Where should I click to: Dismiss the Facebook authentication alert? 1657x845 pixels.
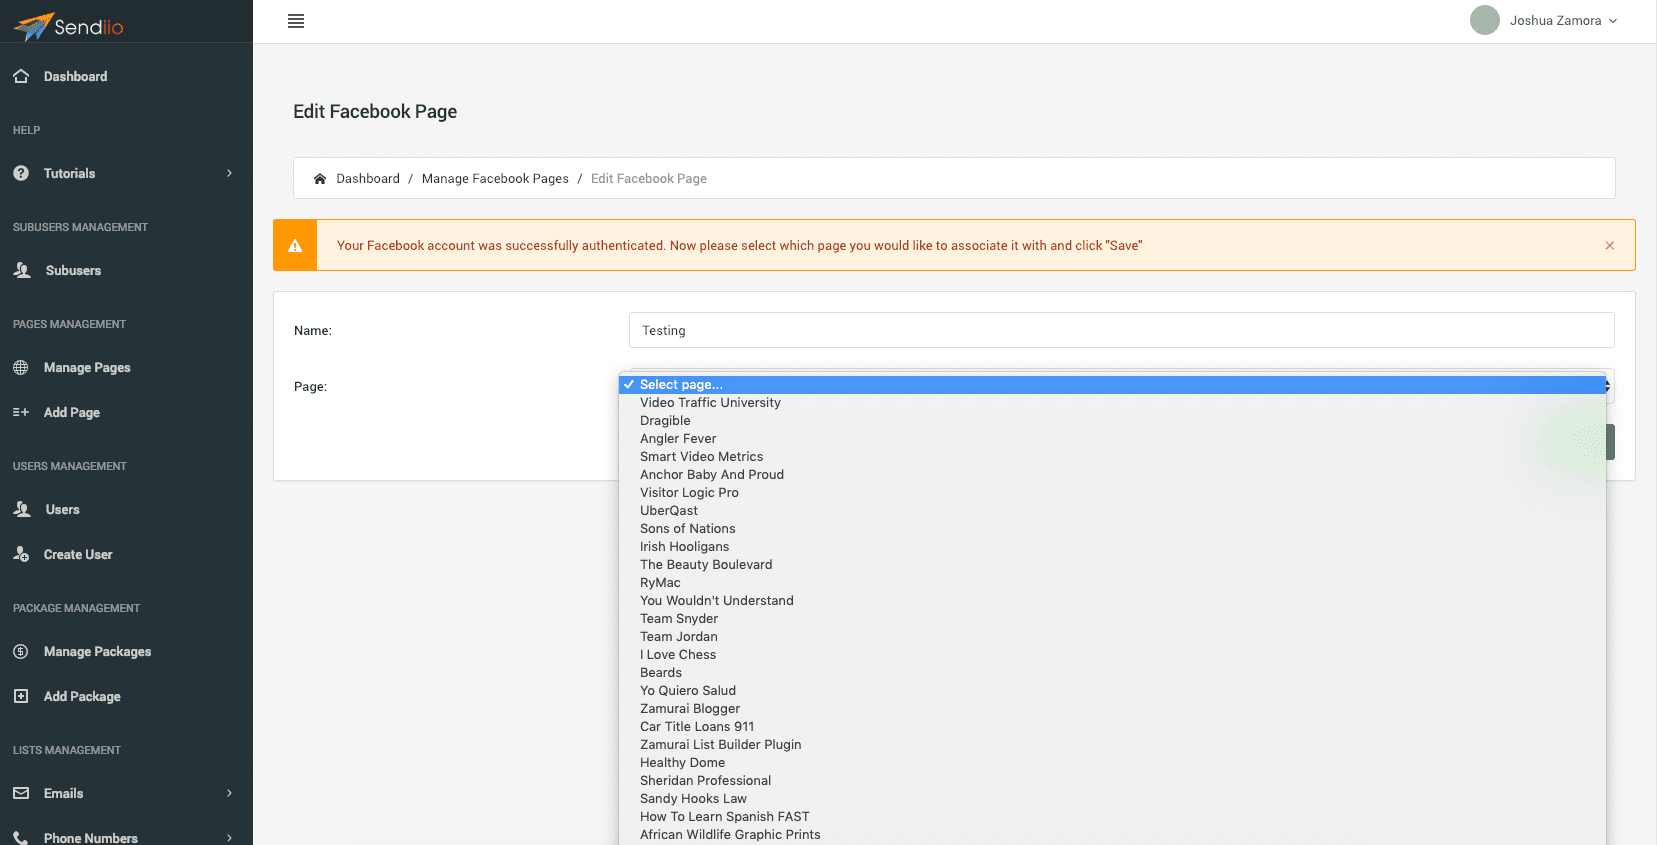click(x=1610, y=245)
